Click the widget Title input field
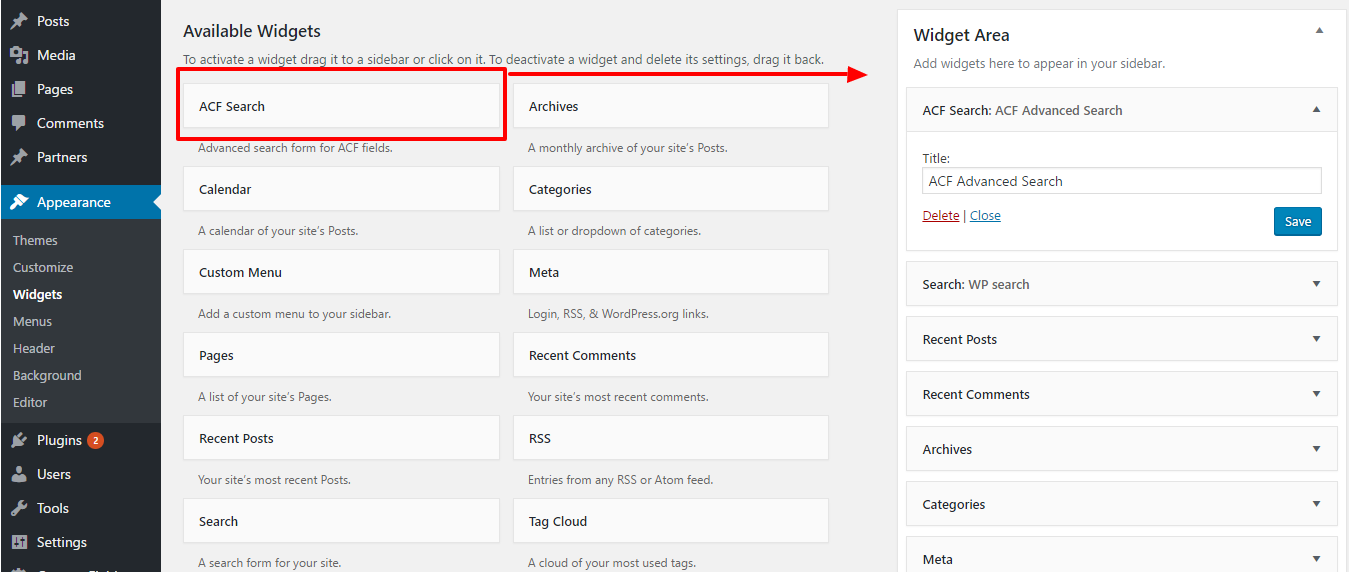Viewport: 1349px width, 572px height. pyautogui.click(x=1122, y=181)
